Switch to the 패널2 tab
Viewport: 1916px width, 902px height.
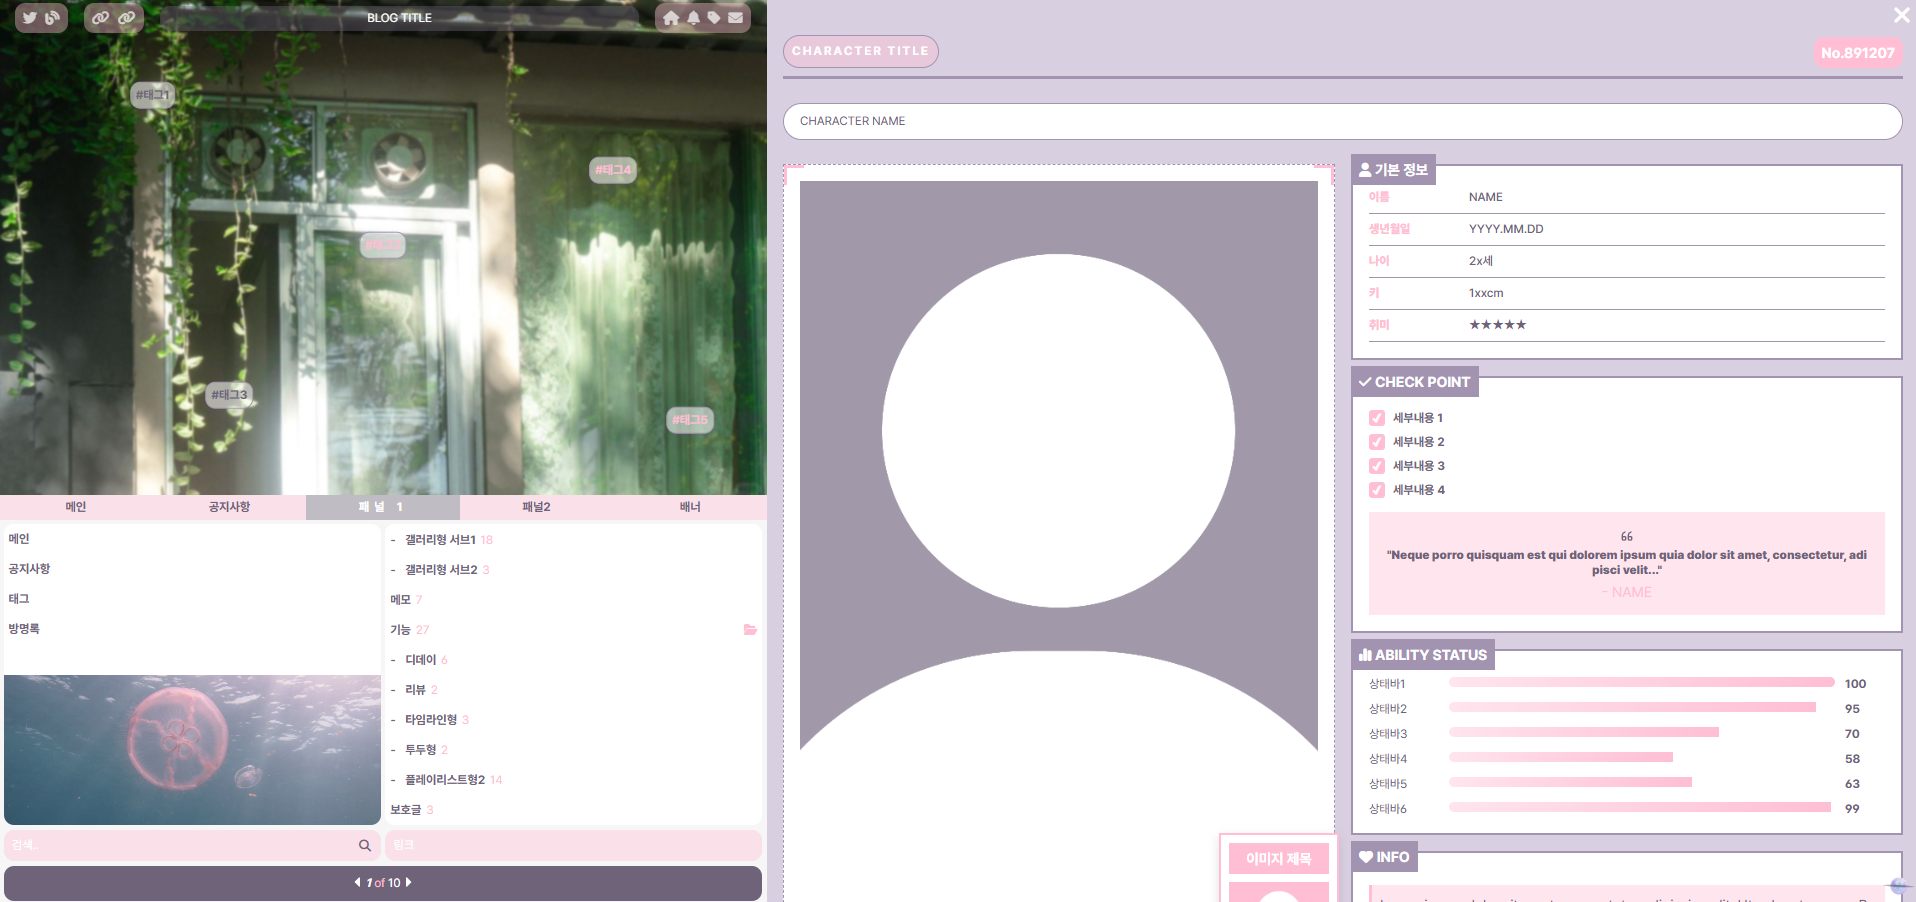(536, 507)
